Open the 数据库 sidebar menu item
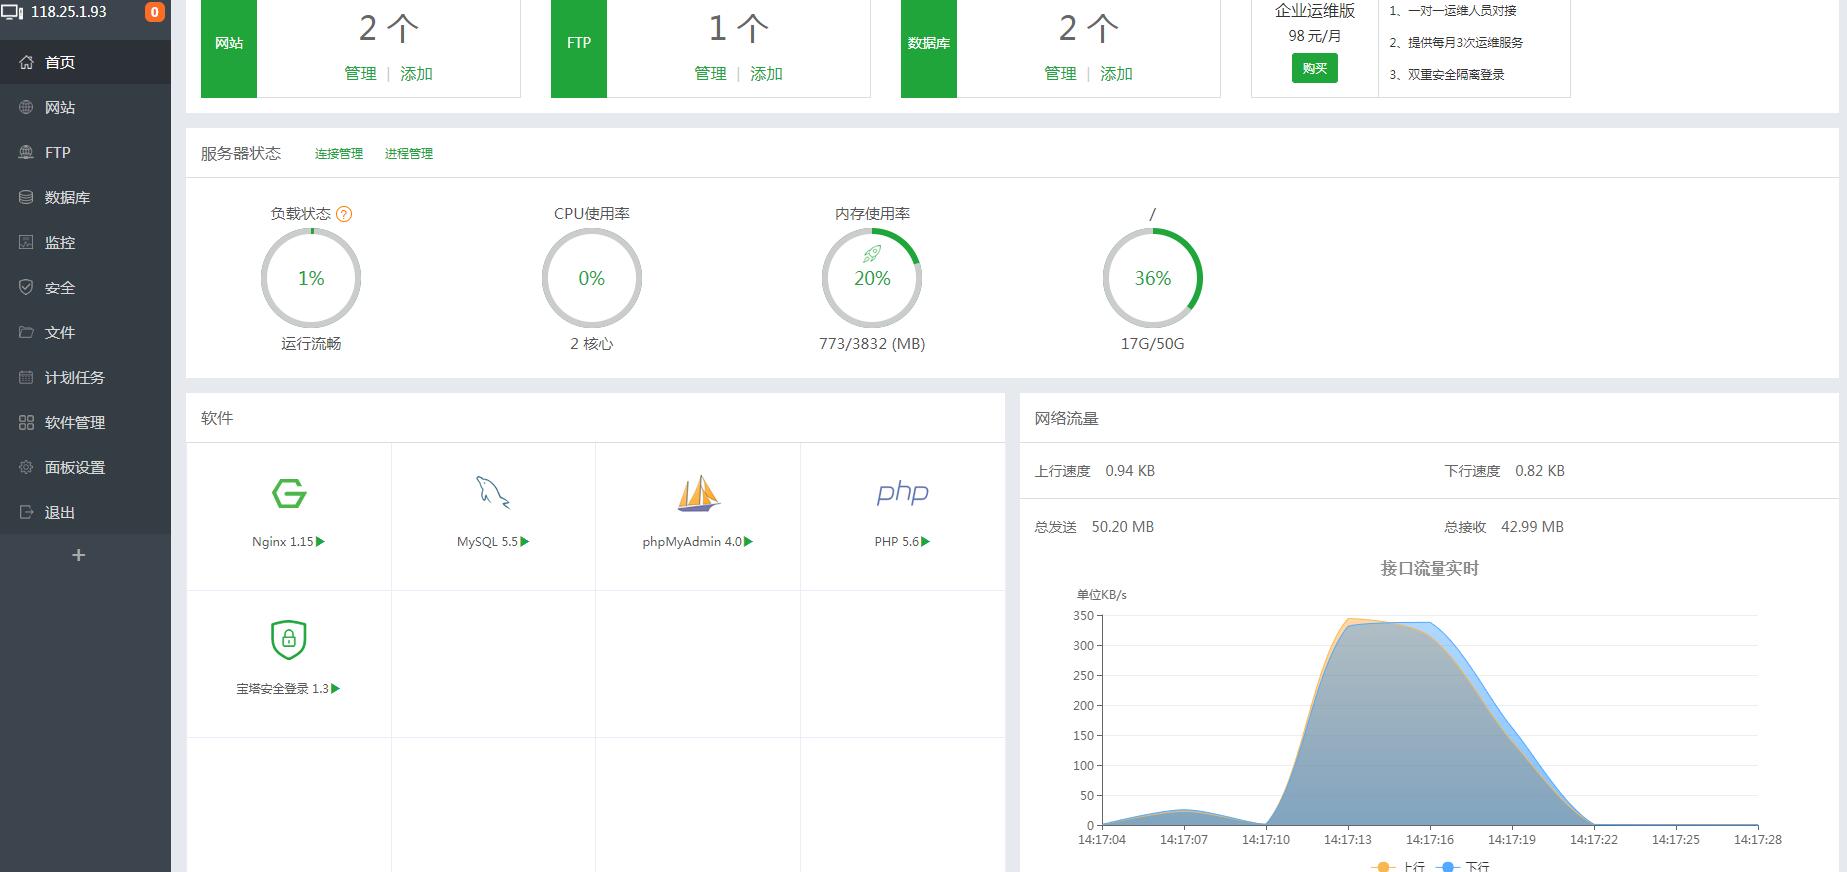The height and width of the screenshot is (872, 1847). [85, 197]
